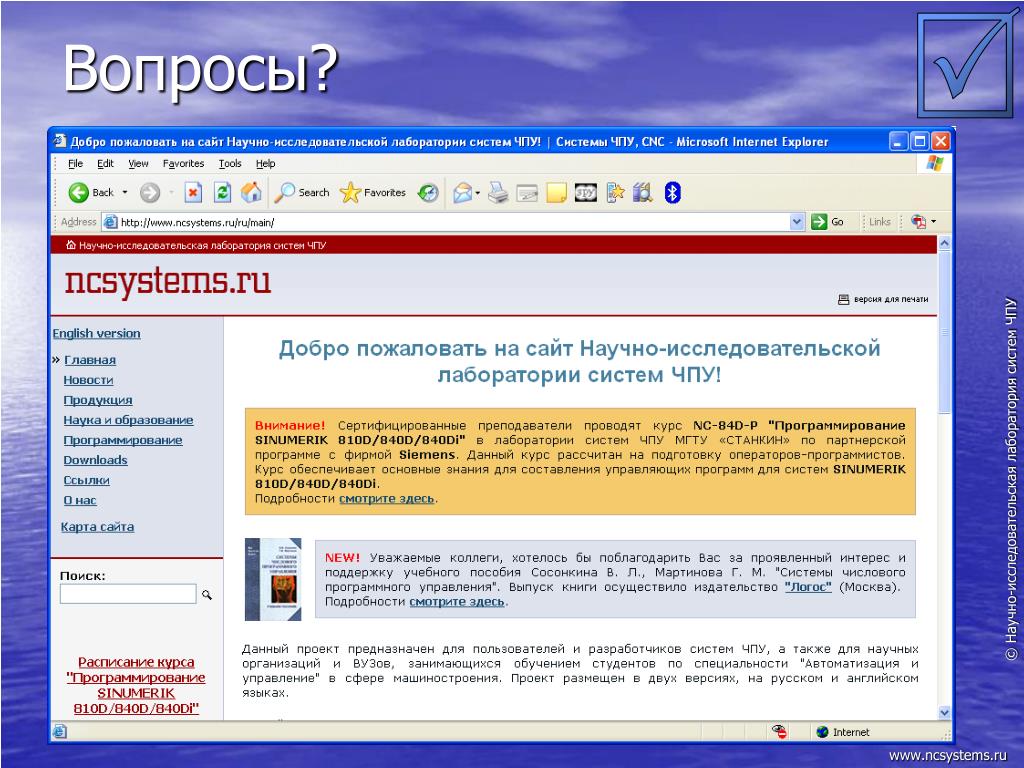Click the book cover thumbnail

pos(273,579)
